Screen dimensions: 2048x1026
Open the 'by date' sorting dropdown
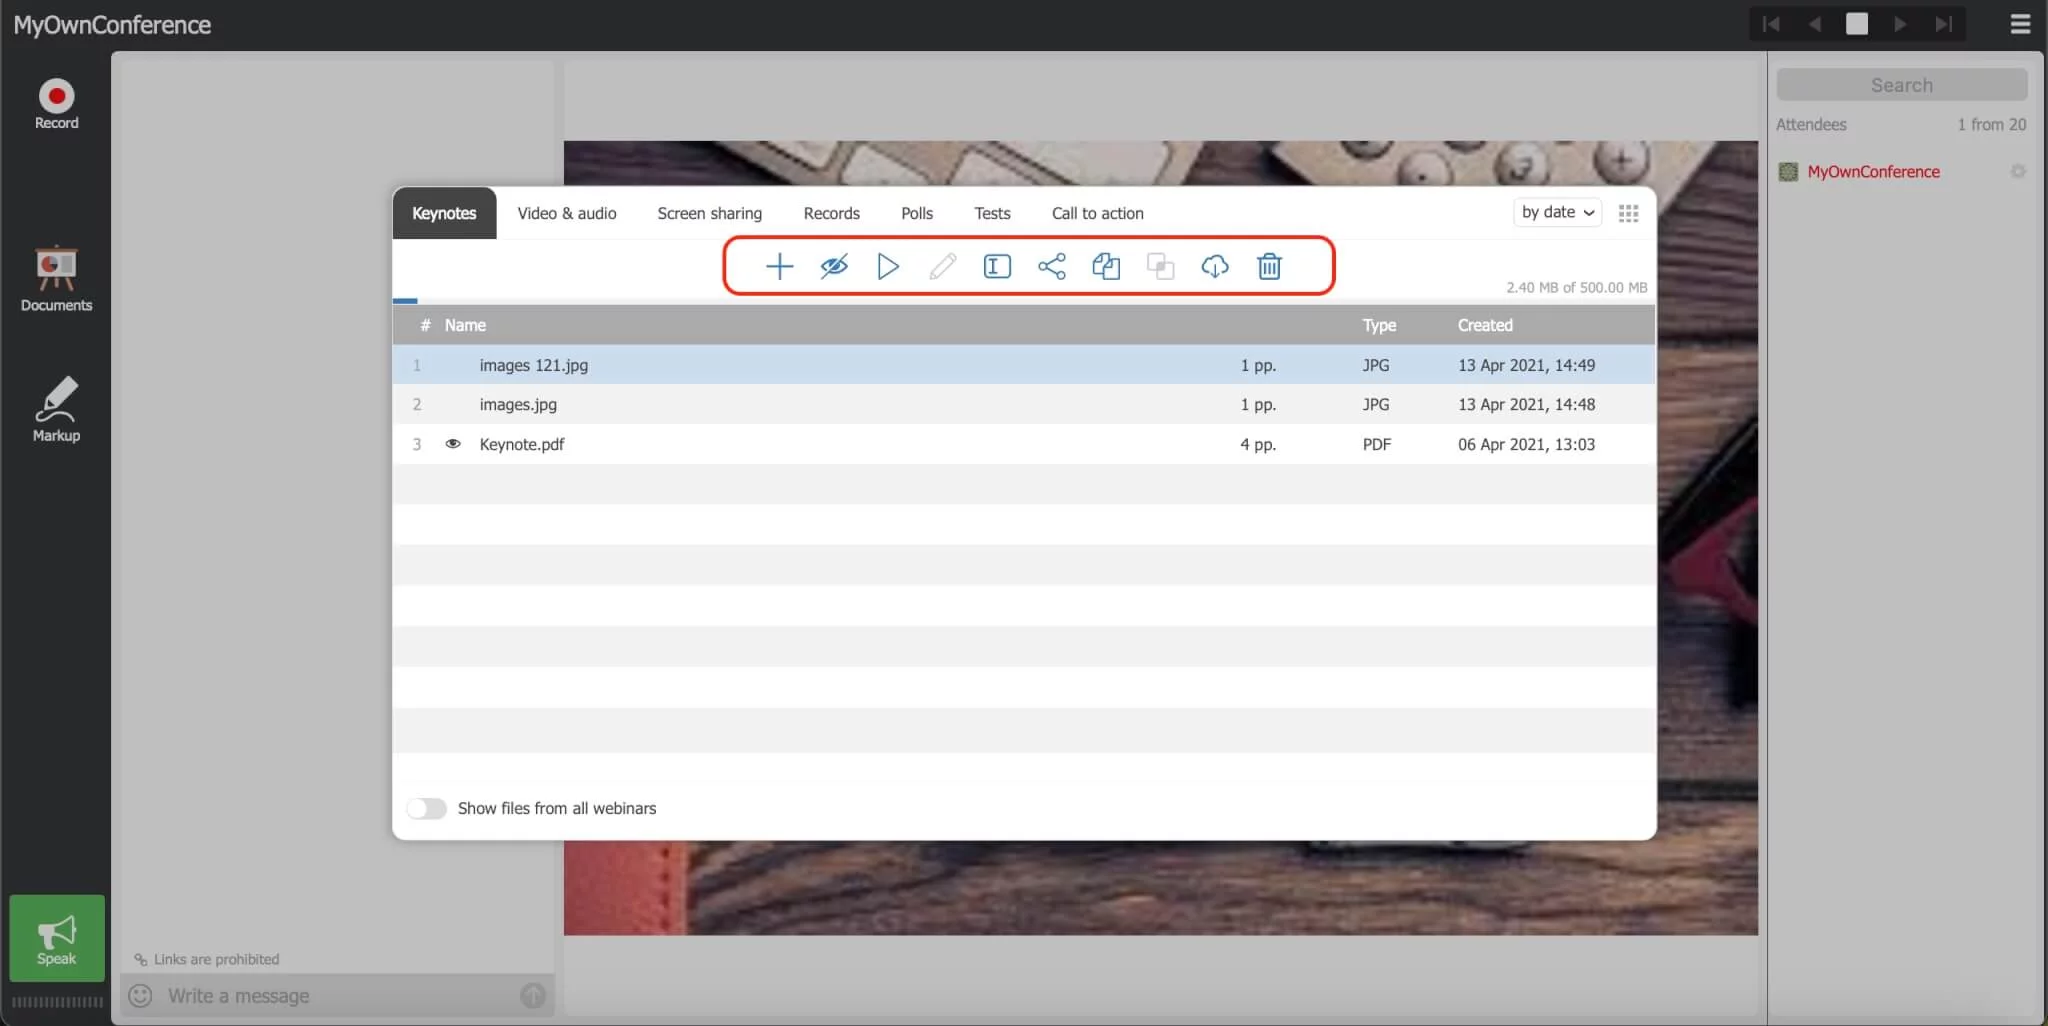1556,212
